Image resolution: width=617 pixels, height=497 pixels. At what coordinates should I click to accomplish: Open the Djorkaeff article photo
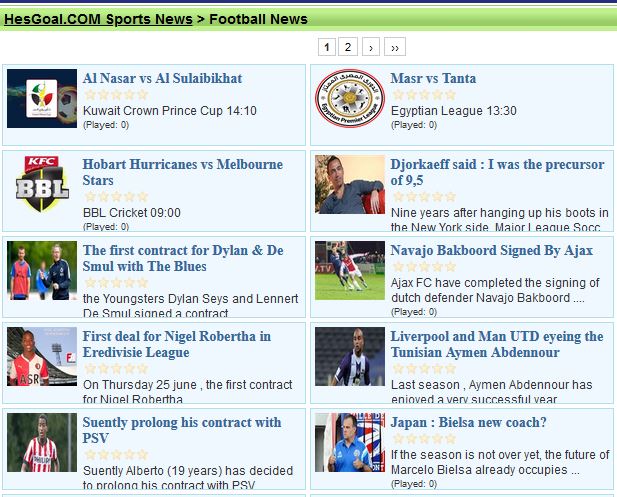pyautogui.click(x=350, y=184)
